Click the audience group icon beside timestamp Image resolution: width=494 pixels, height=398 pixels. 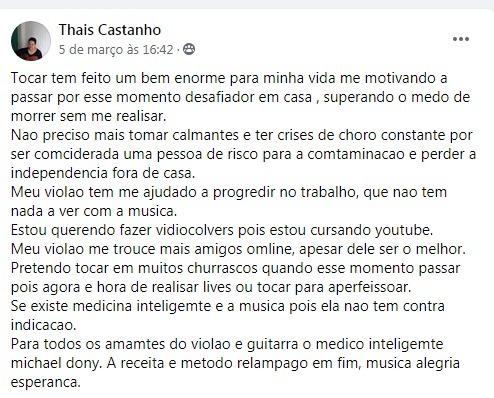pos(189,49)
